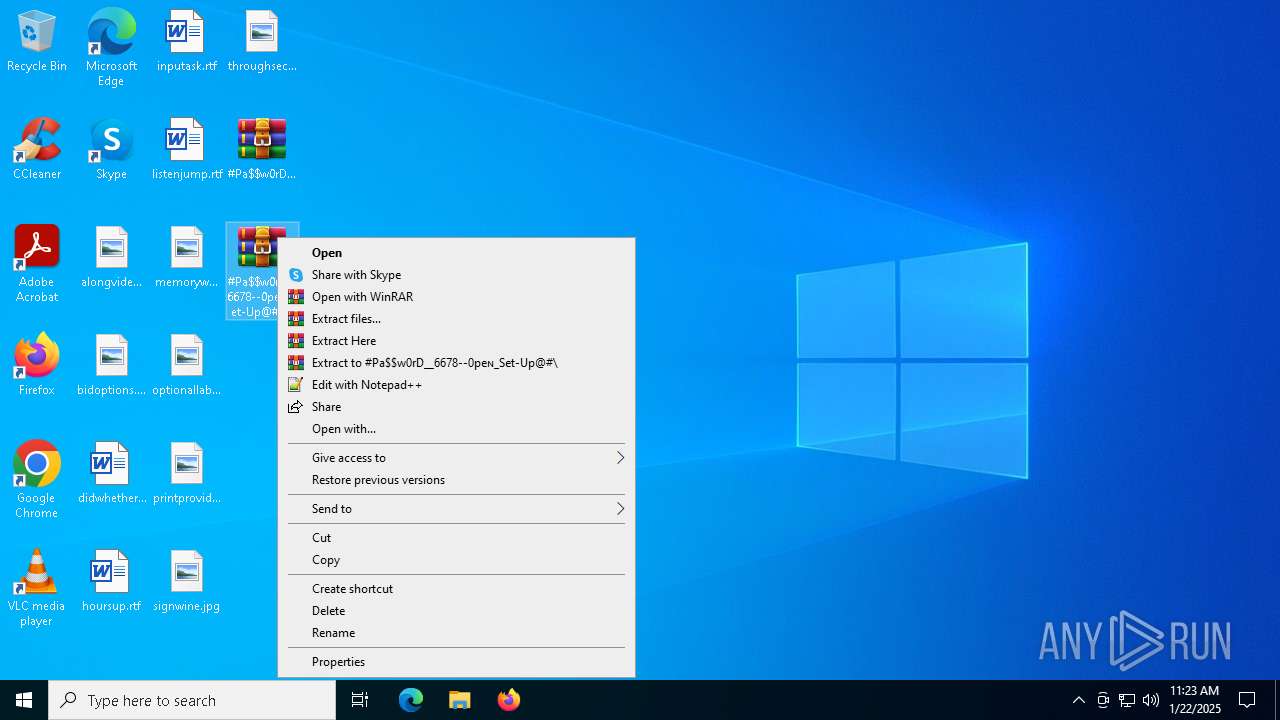Select the CCleaner desktop shortcut

[37, 149]
